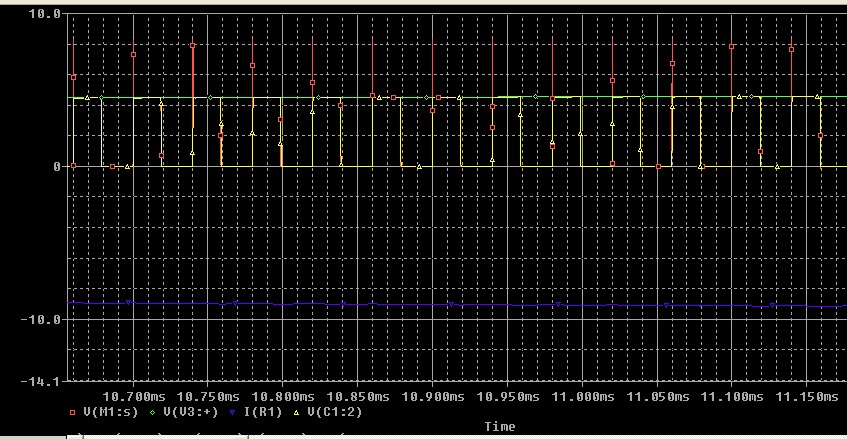The image size is (847, 439).
Task: Click the -14.1 label on the y-axis
Action: [x=42, y=381]
